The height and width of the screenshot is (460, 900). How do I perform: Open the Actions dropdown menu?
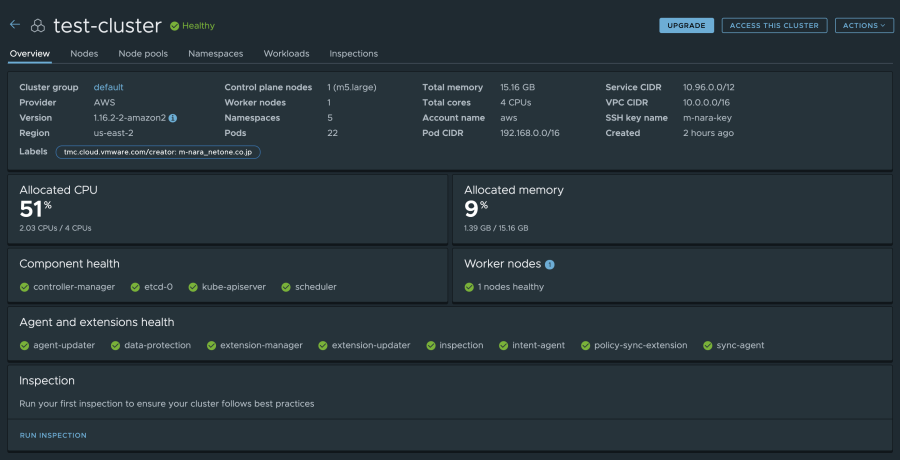click(x=864, y=25)
